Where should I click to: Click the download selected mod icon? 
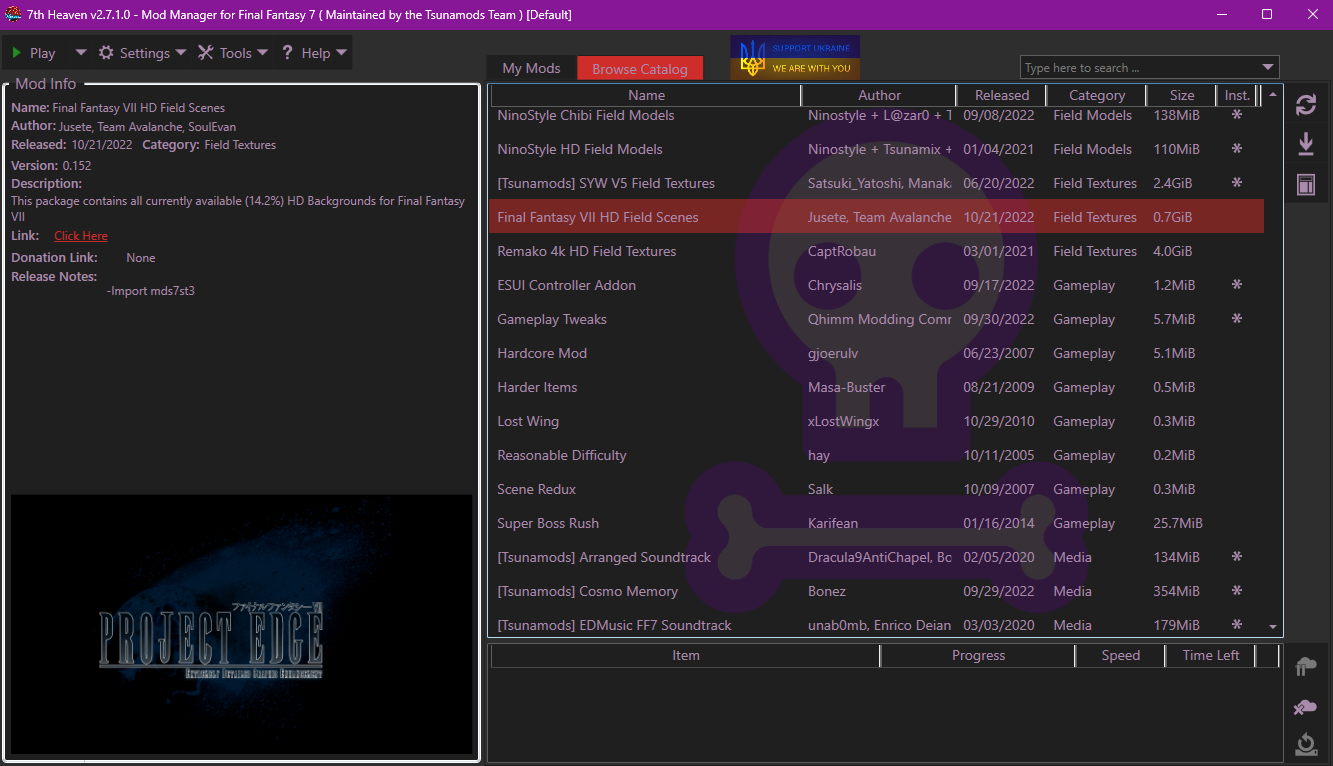coord(1305,145)
